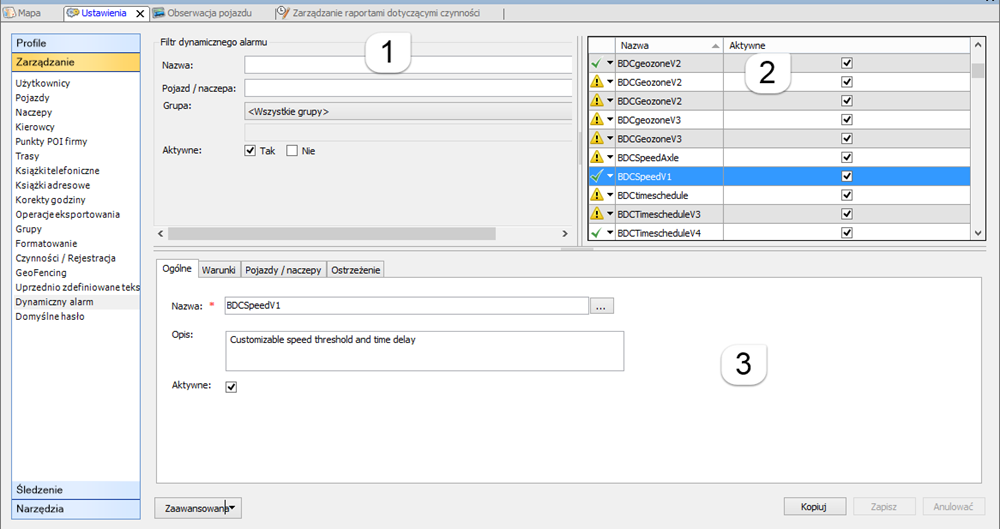This screenshot has height=529, width=1000.
Task: Click the report management tab clock icon
Action: click(284, 13)
